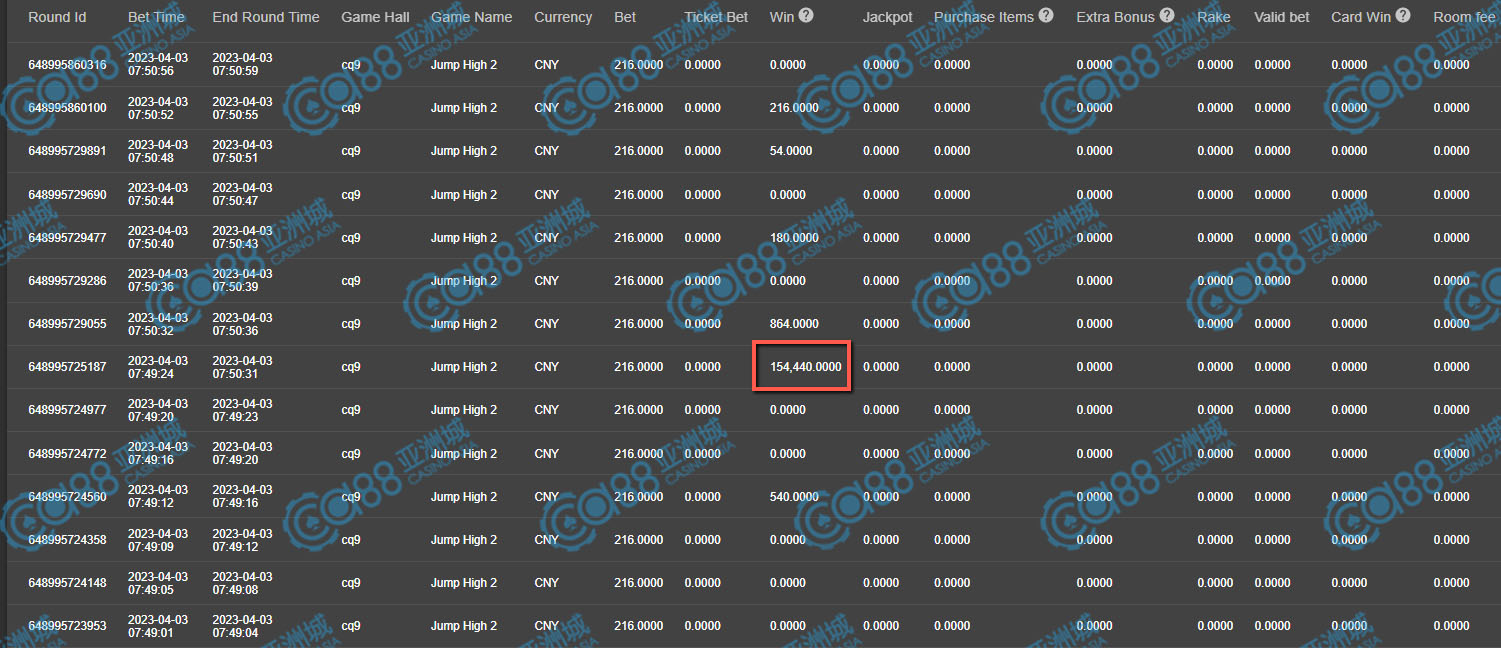Click the Rake column header
This screenshot has width=1501, height=648.
pos(1214,17)
